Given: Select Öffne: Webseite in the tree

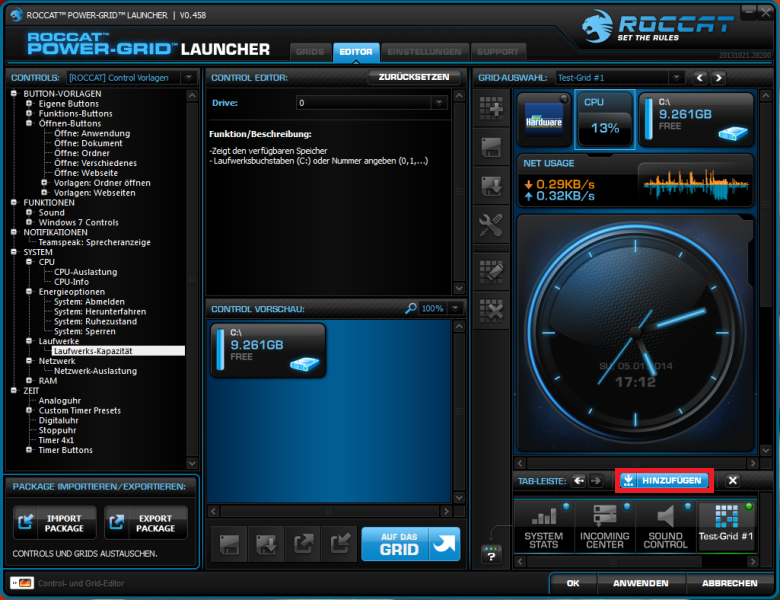Looking at the screenshot, I should click(86, 173).
